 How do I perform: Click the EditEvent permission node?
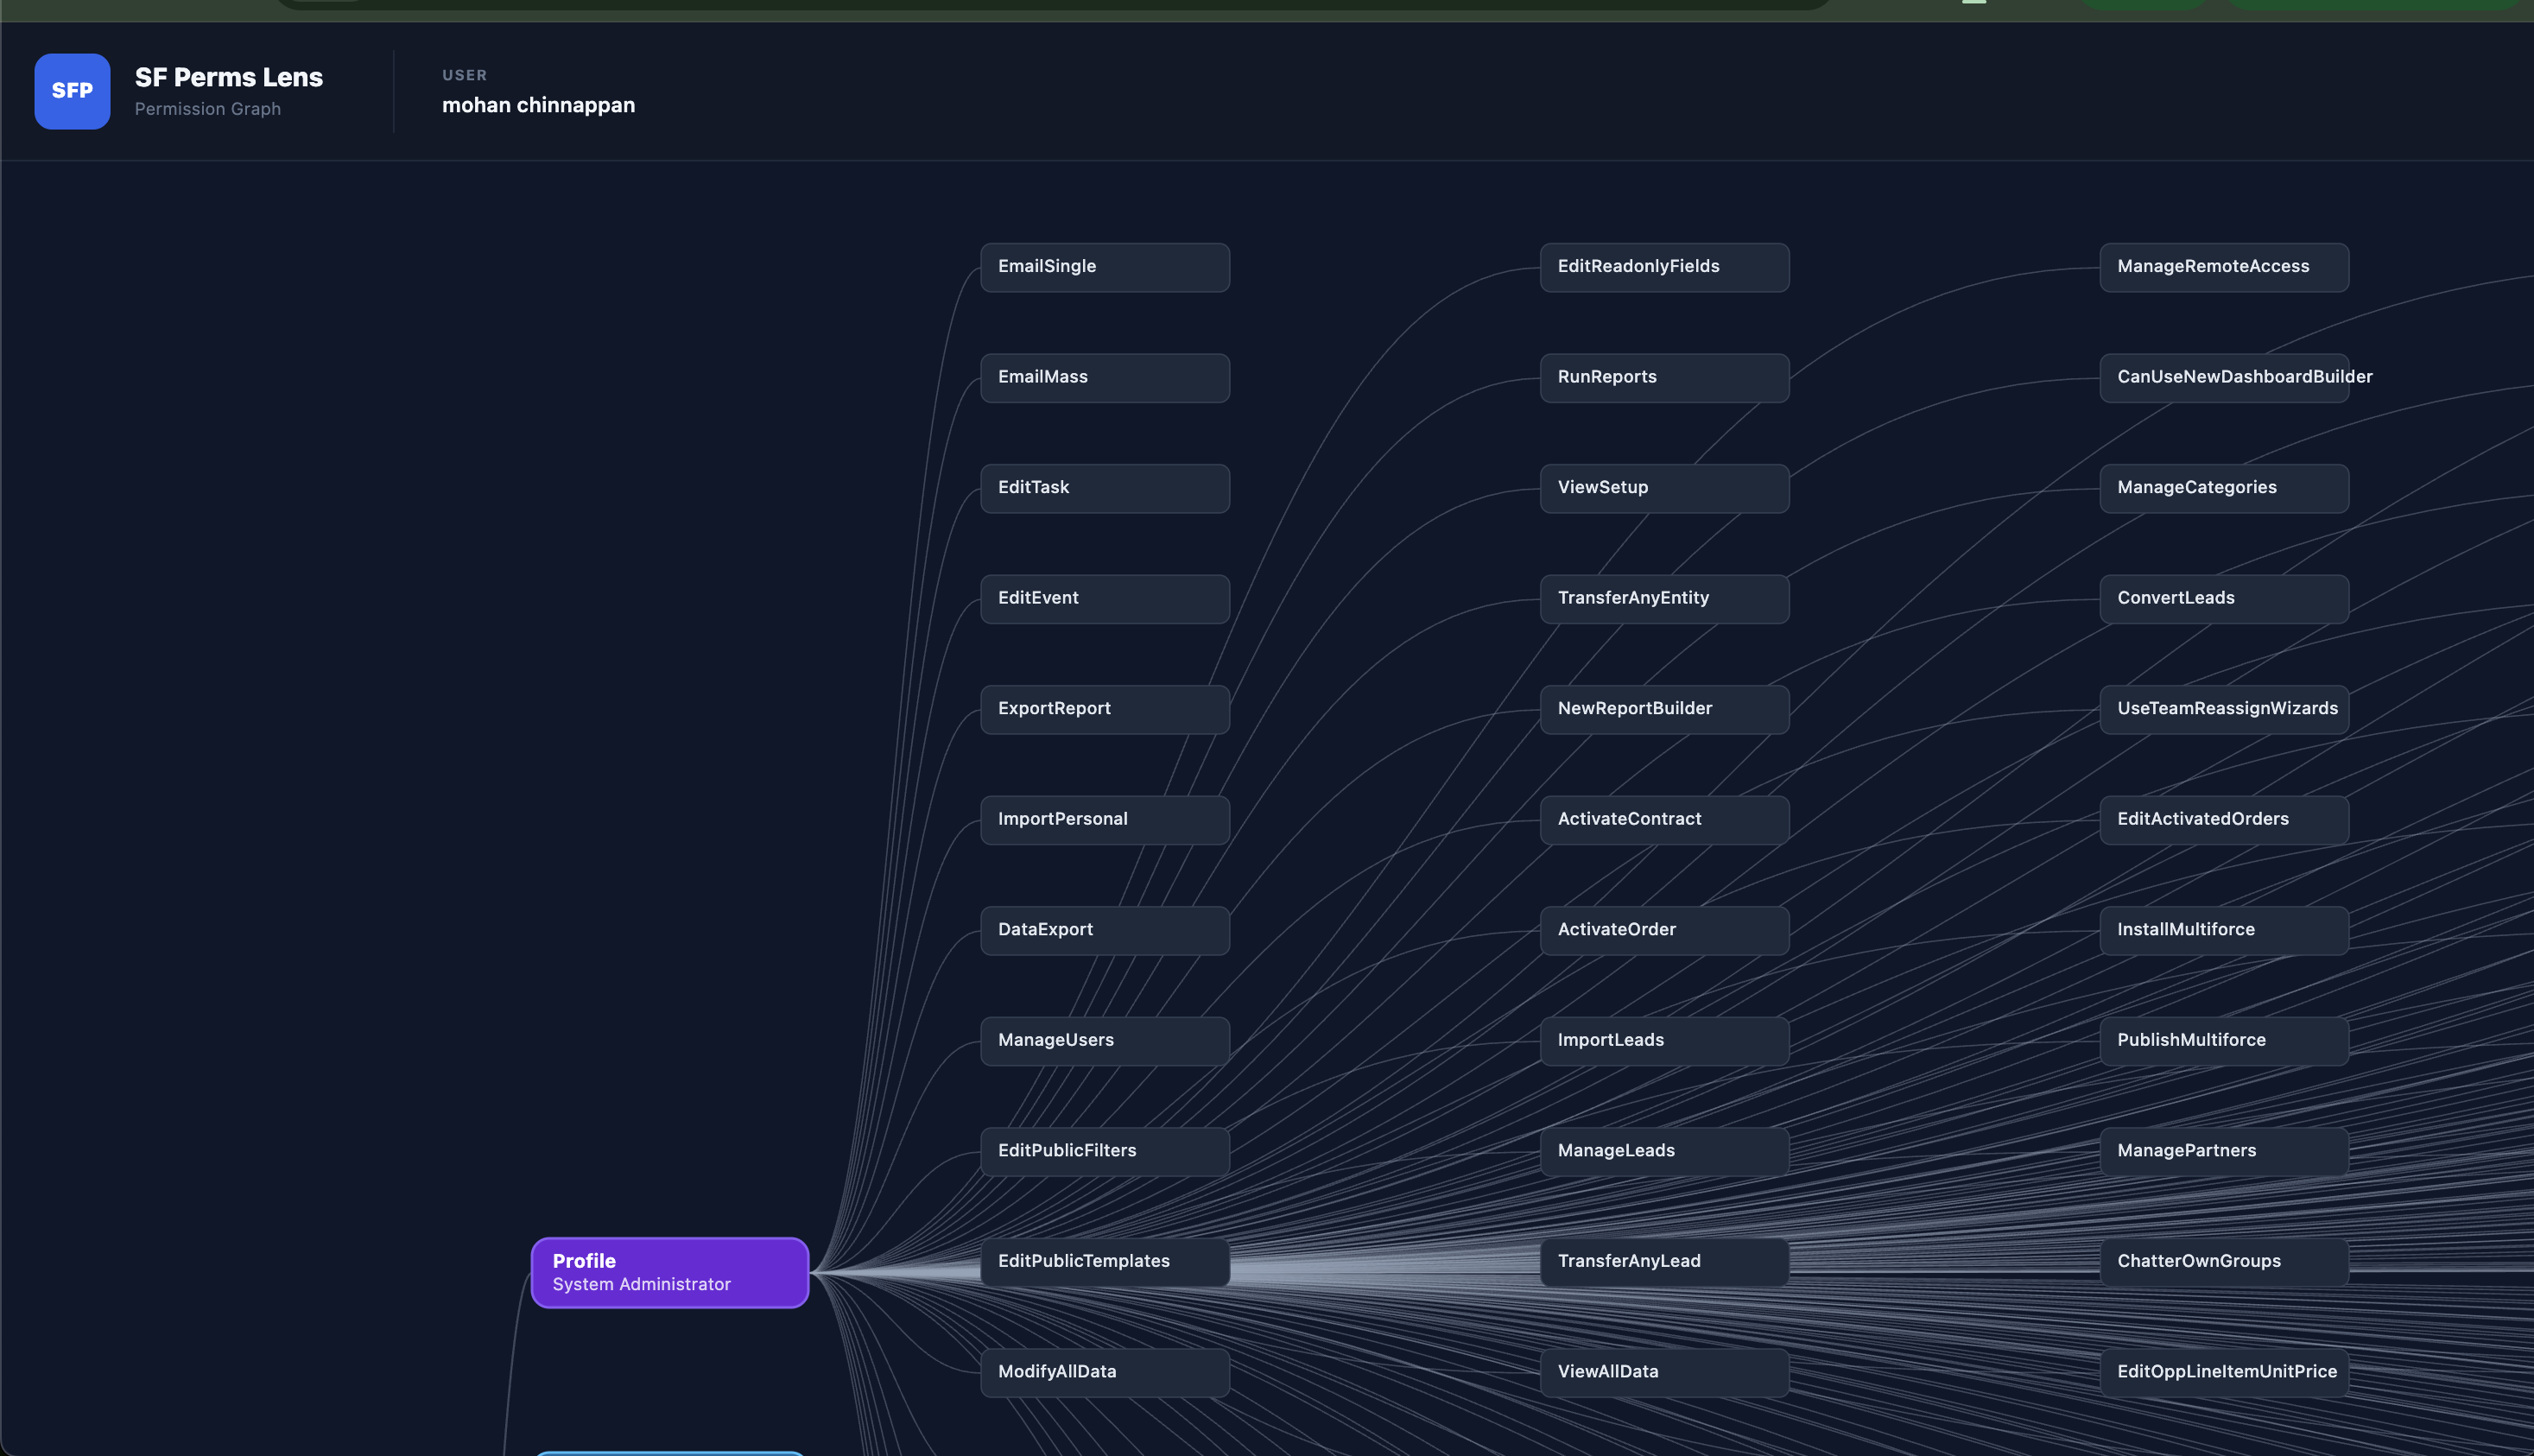tap(1105, 599)
